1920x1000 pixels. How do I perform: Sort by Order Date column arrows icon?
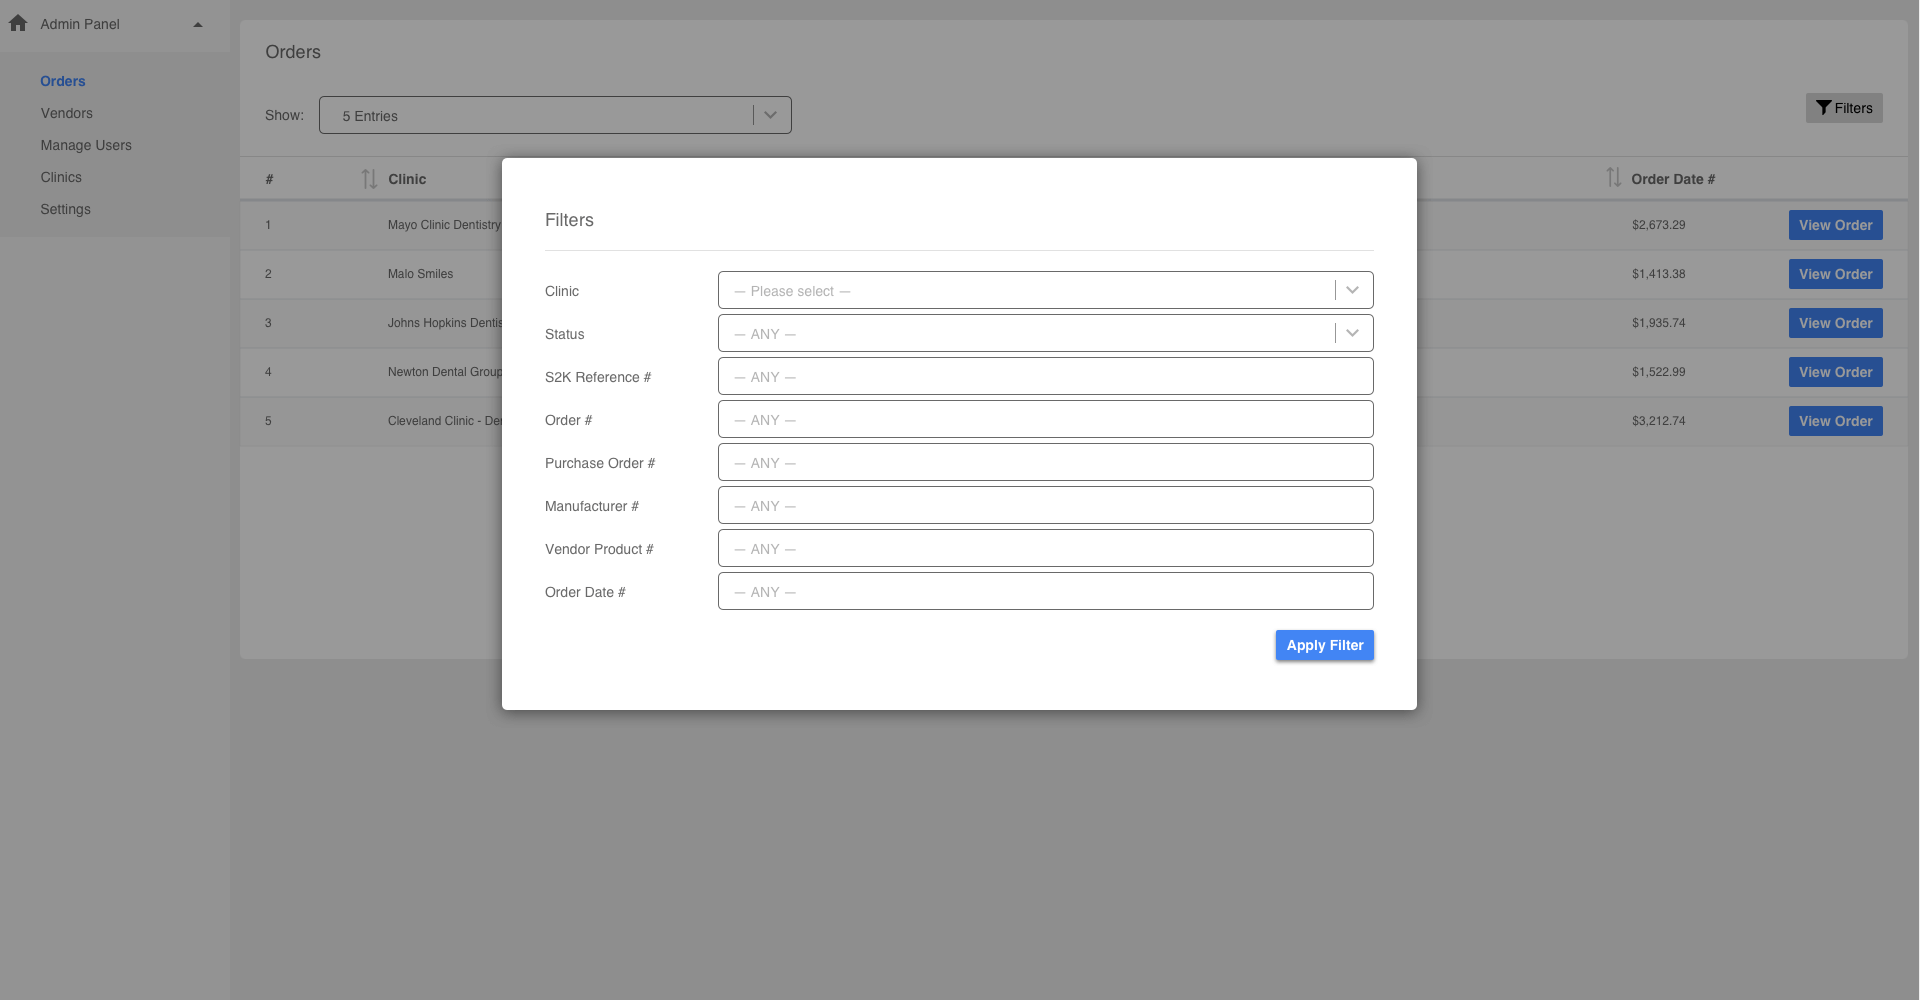coord(1613,178)
